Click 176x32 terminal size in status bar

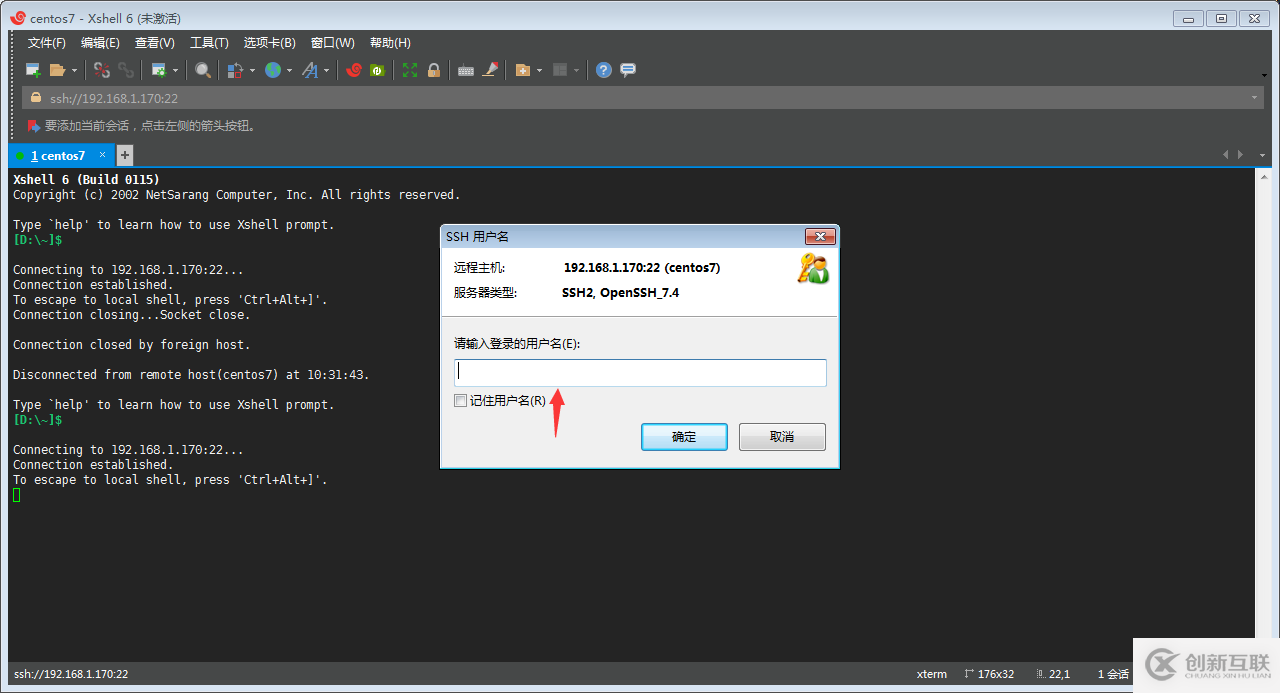(997, 674)
